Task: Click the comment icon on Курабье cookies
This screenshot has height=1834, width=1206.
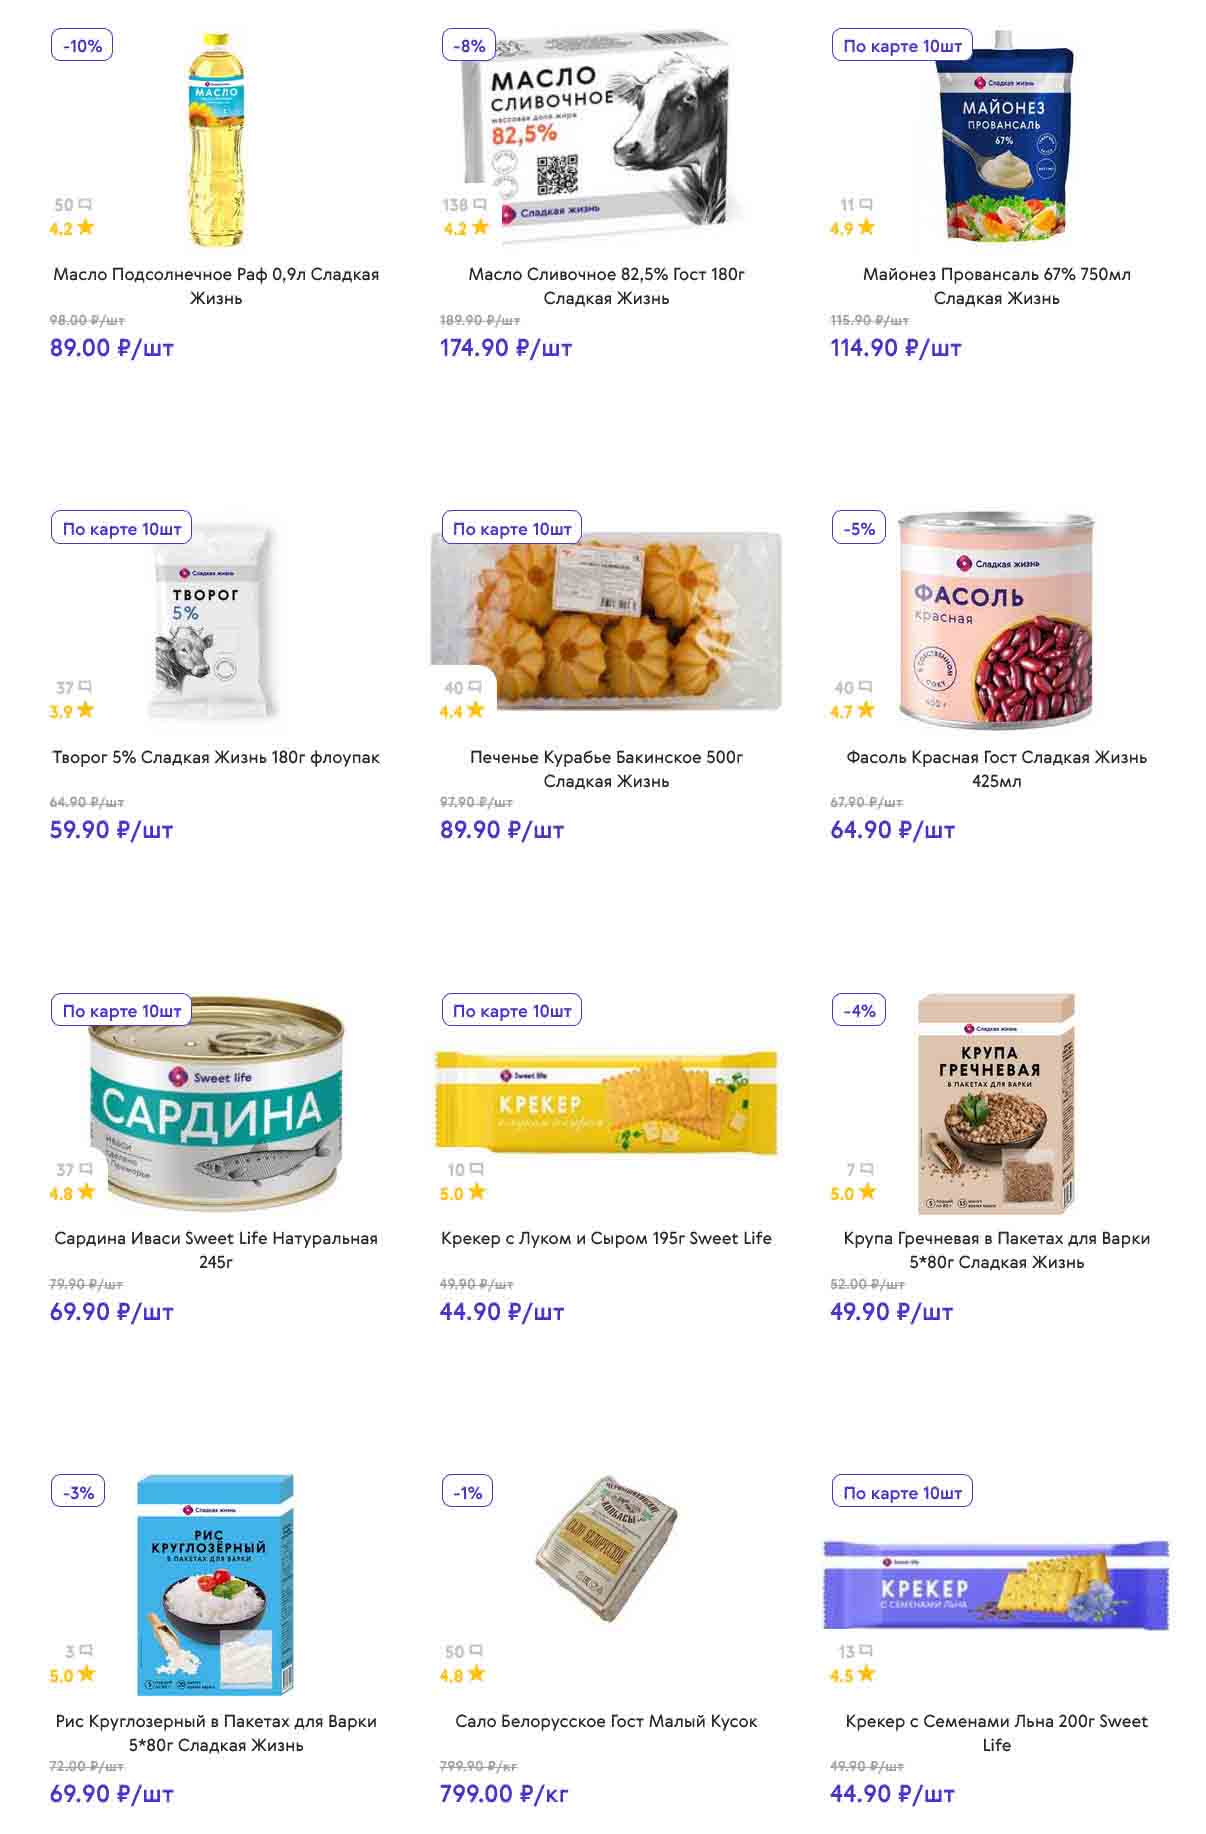Action: tap(476, 688)
